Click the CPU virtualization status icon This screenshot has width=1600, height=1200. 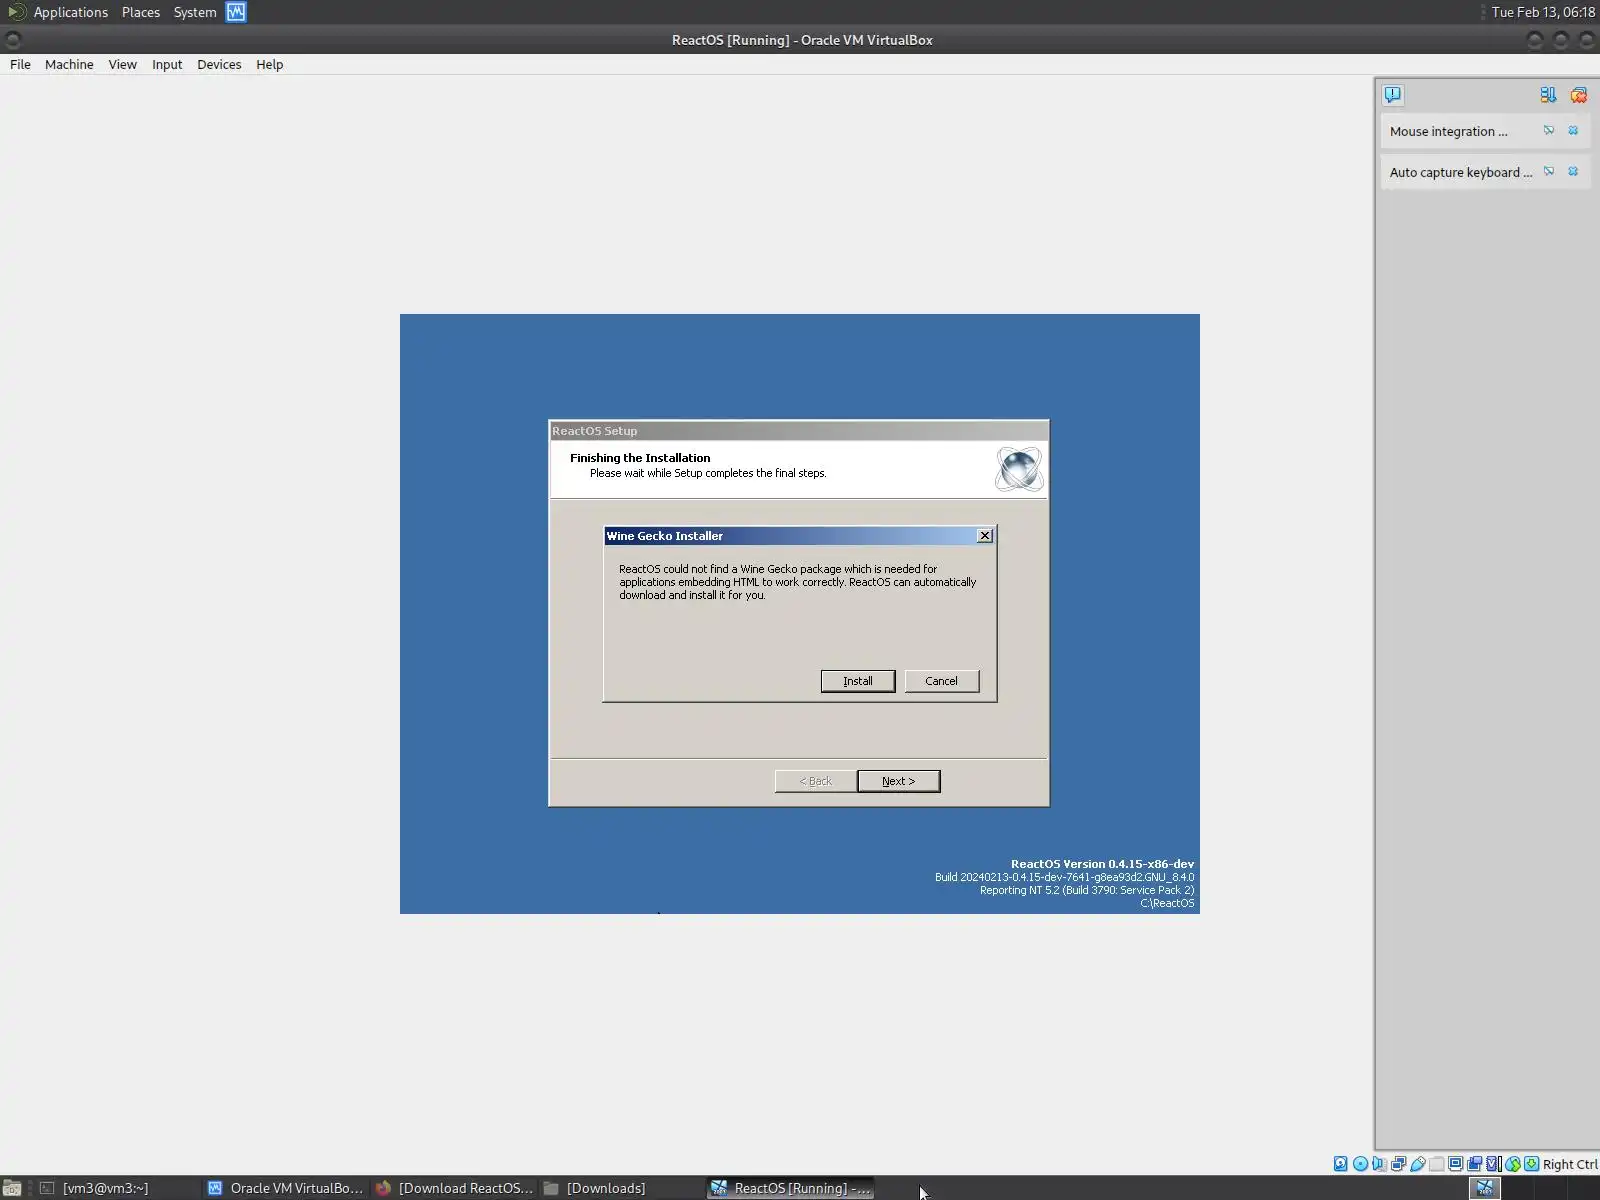(x=1493, y=1164)
